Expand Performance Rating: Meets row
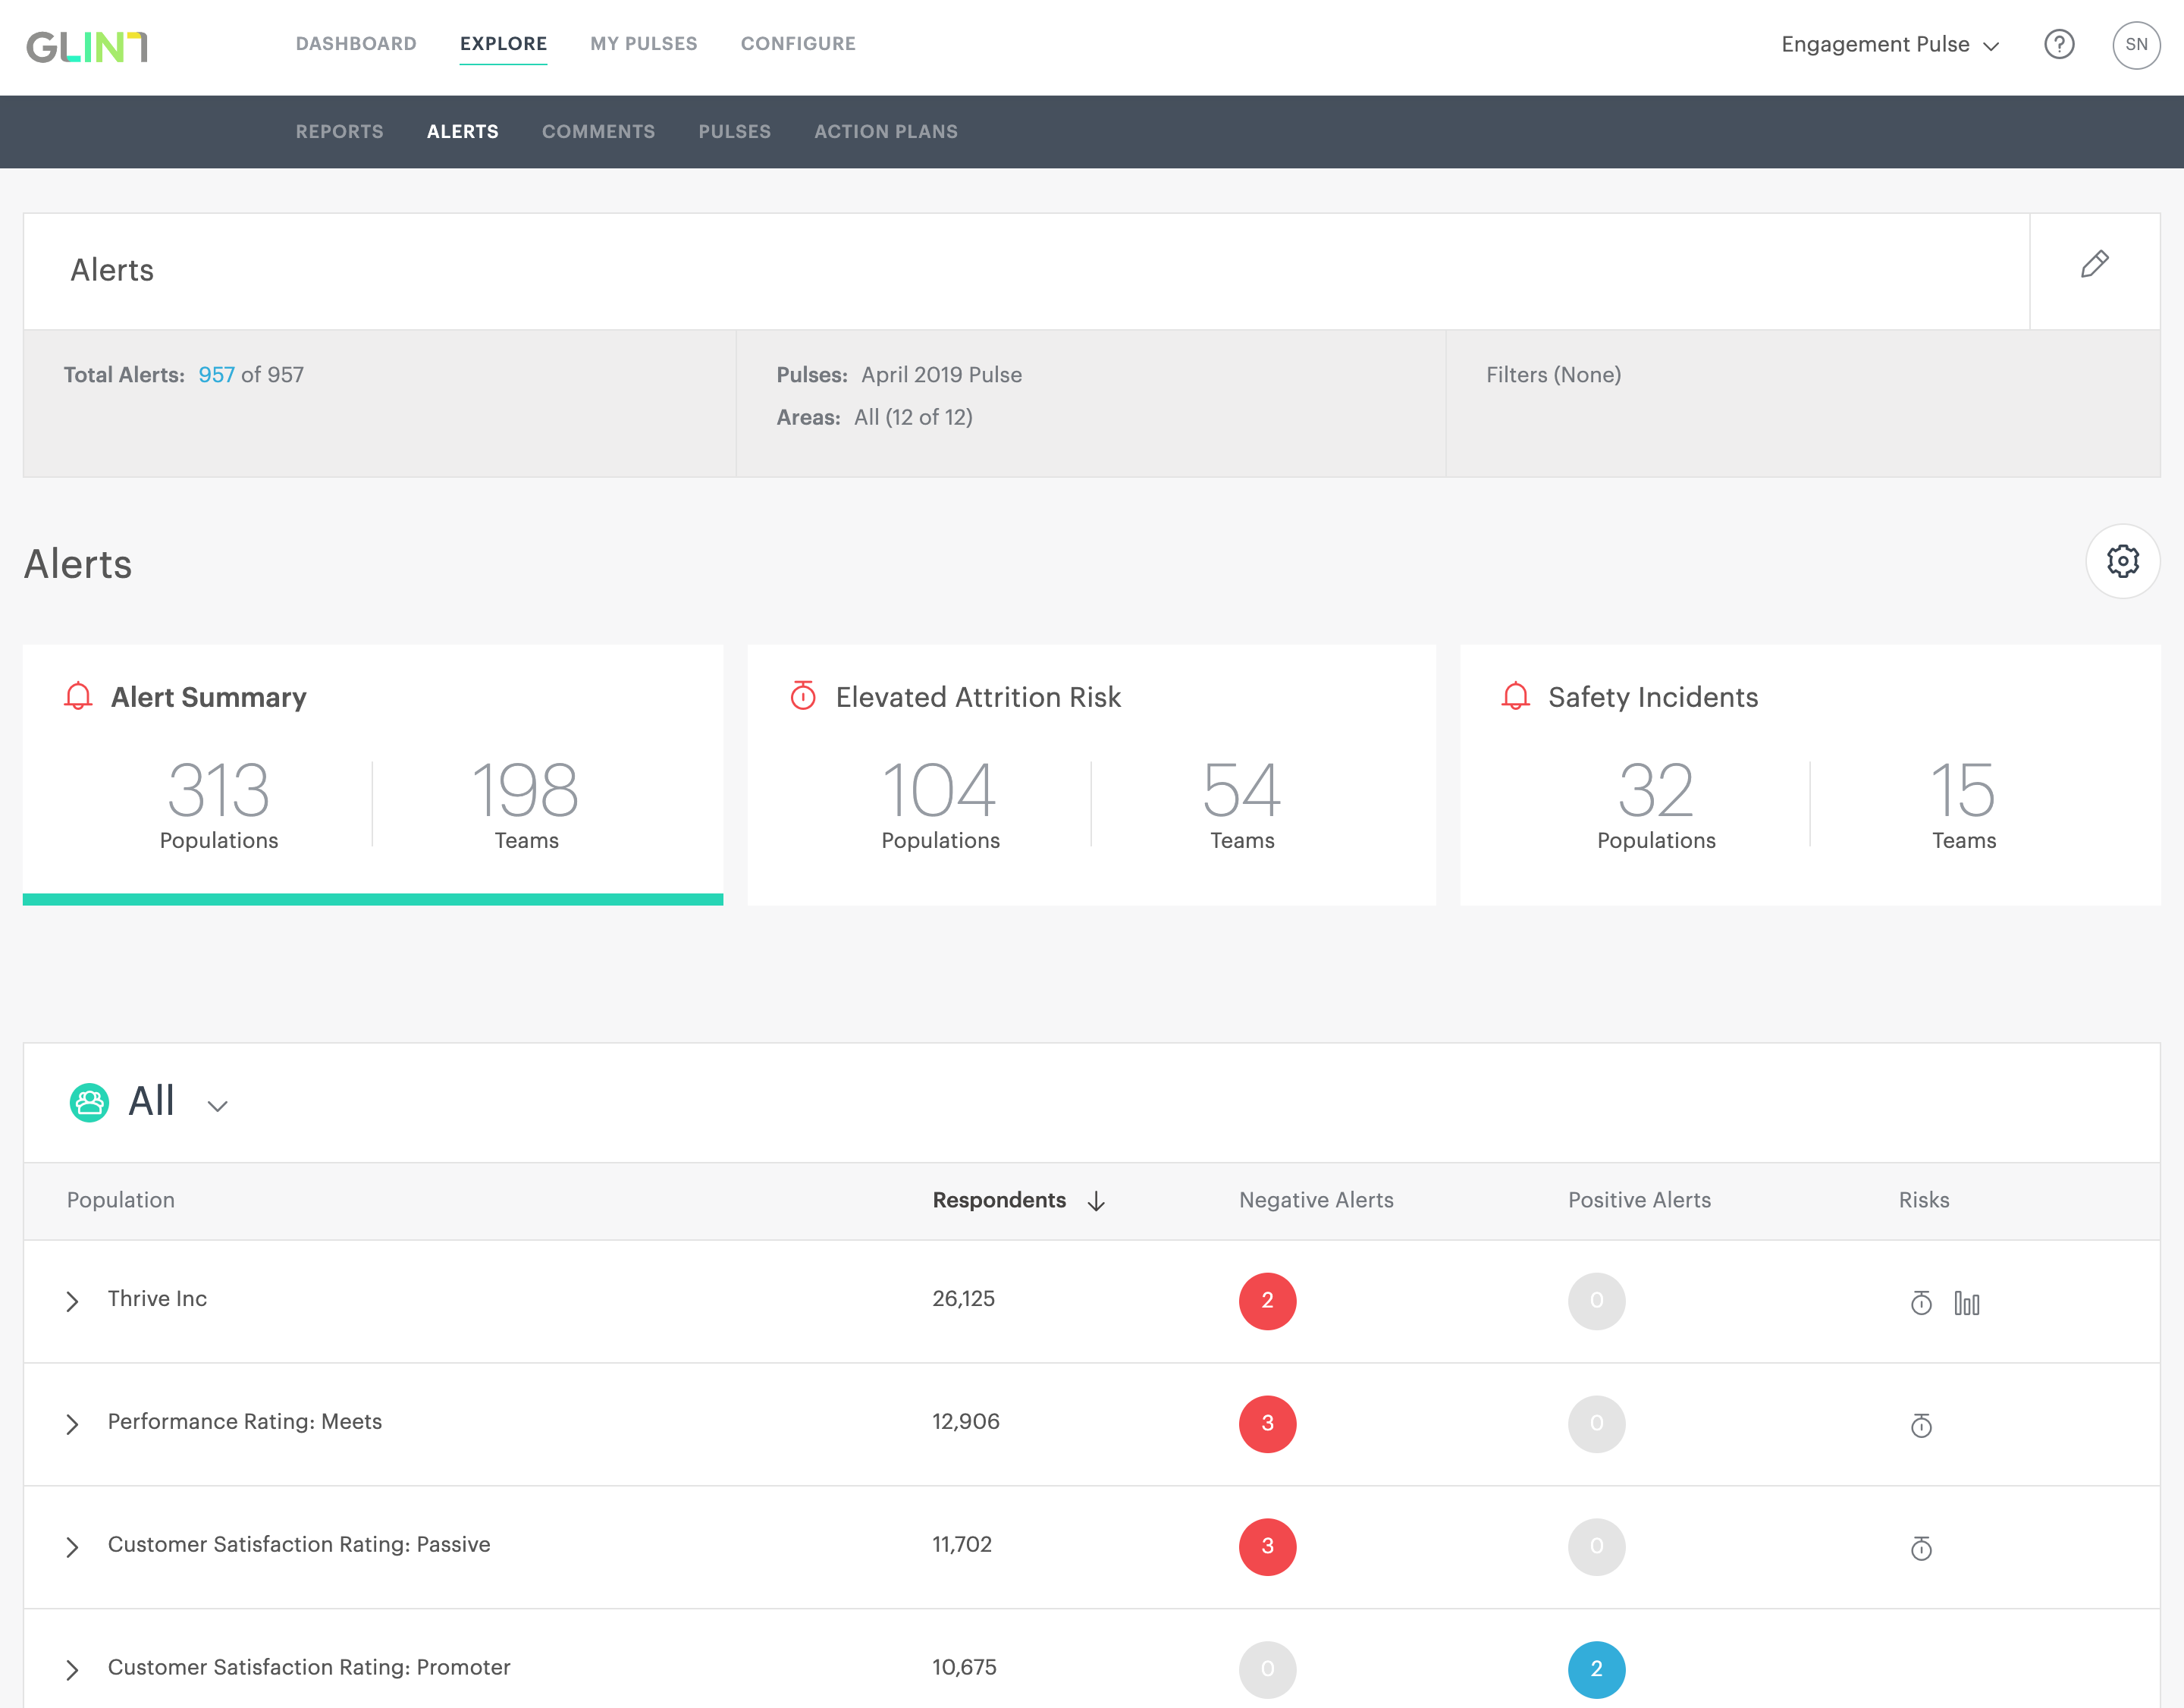 [72, 1424]
